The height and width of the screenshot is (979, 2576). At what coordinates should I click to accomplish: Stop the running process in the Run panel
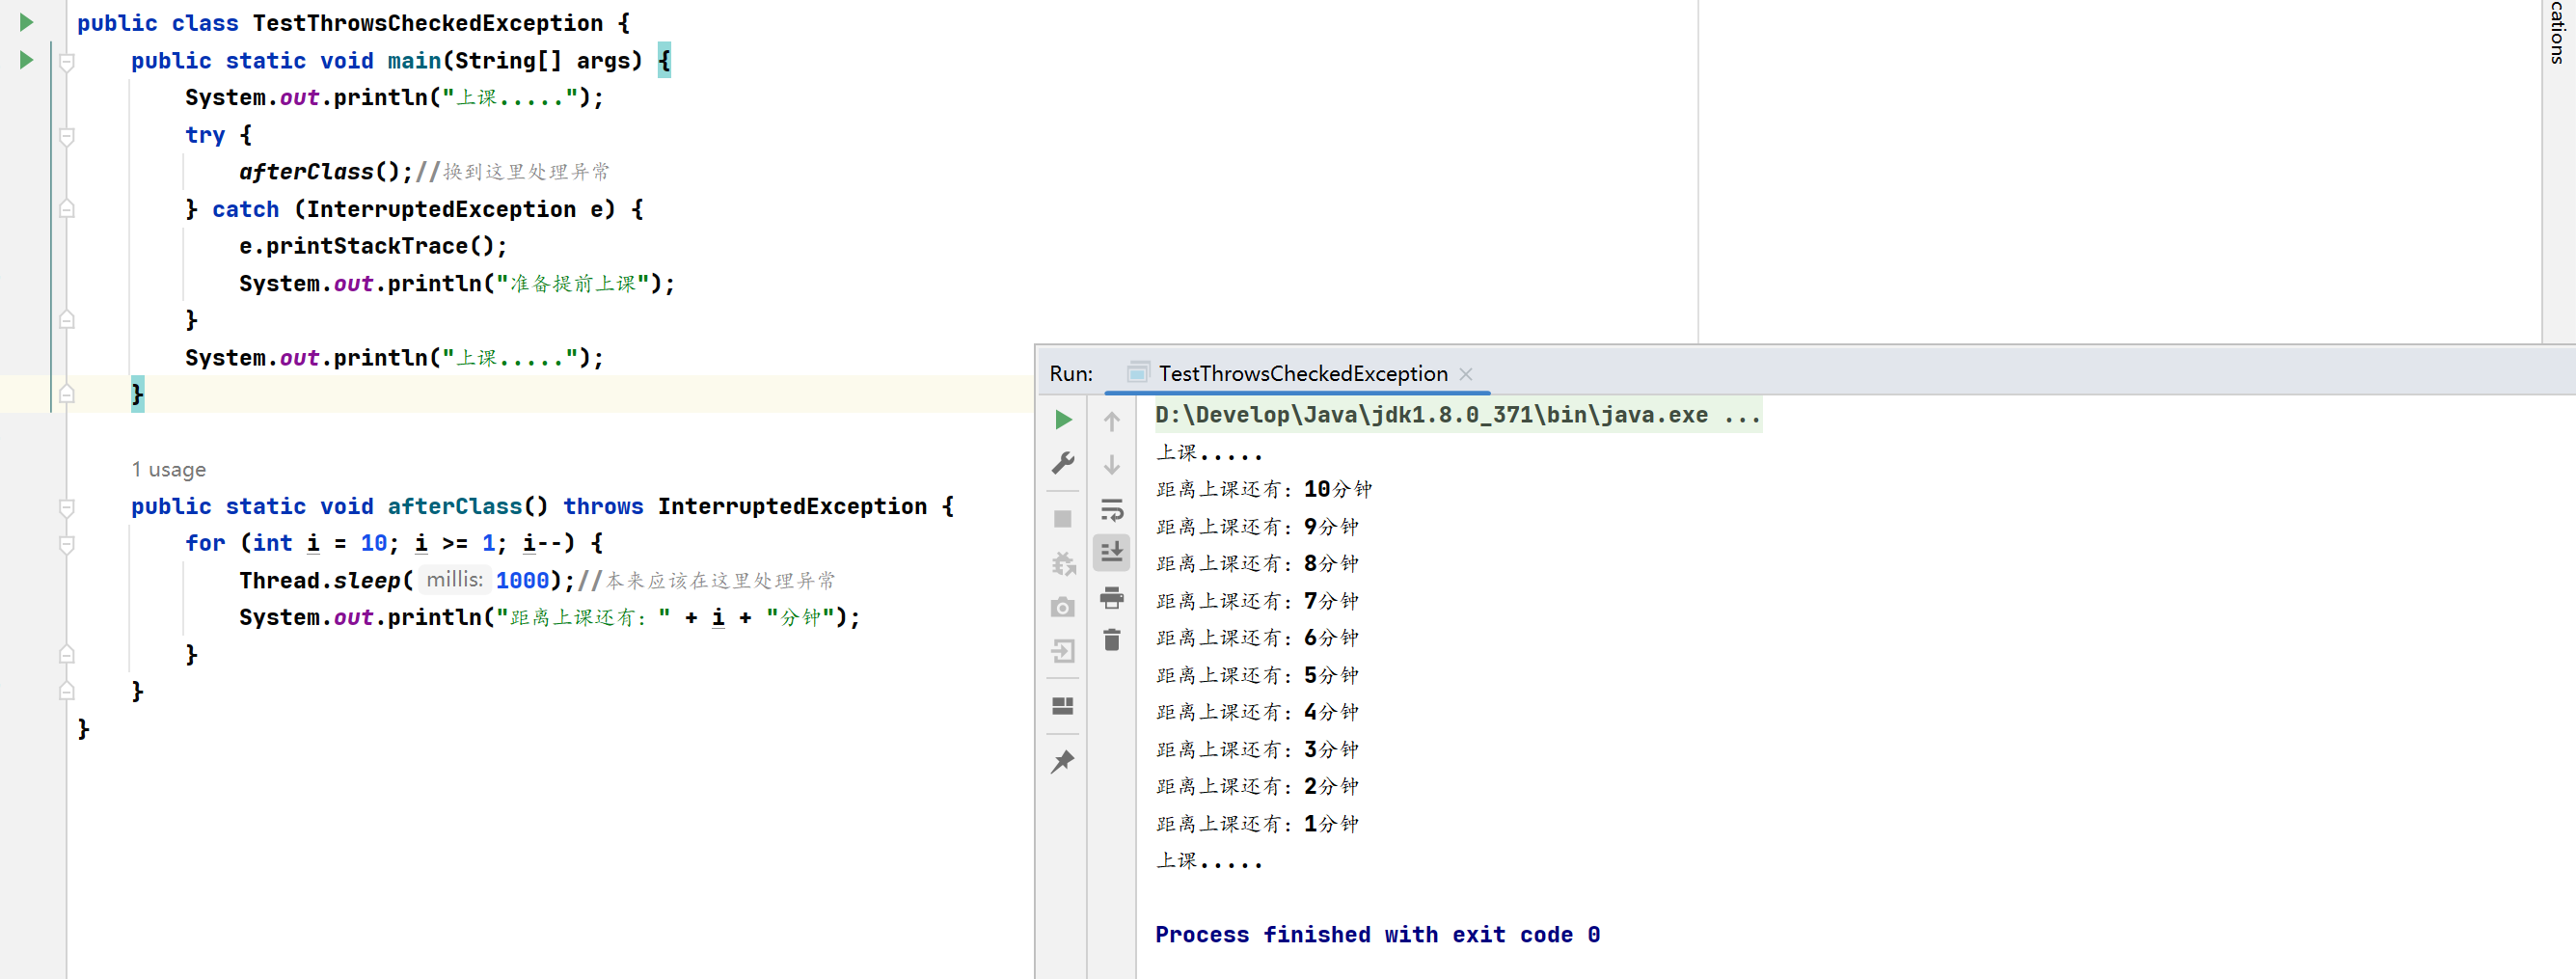tap(1063, 519)
